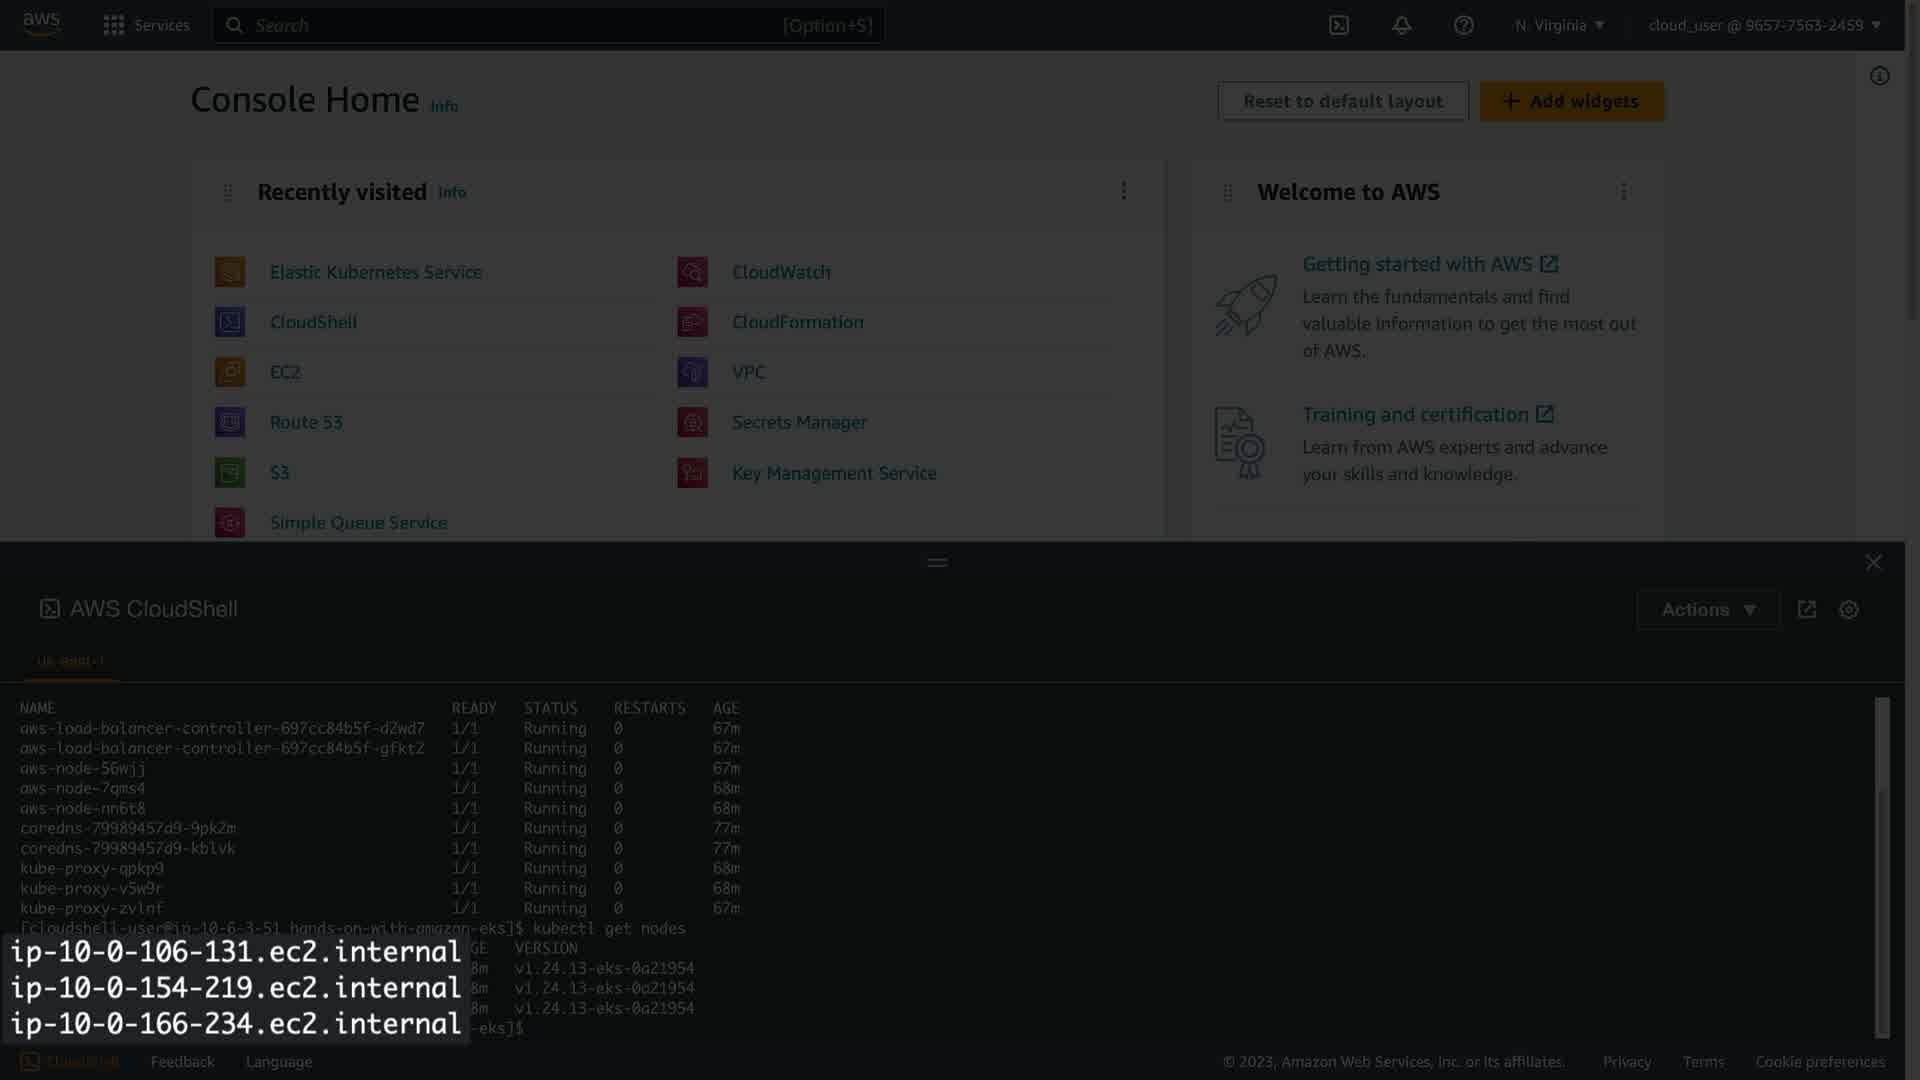The height and width of the screenshot is (1080, 1920).
Task: Open Recently visited widget options menu
Action: point(1123,191)
